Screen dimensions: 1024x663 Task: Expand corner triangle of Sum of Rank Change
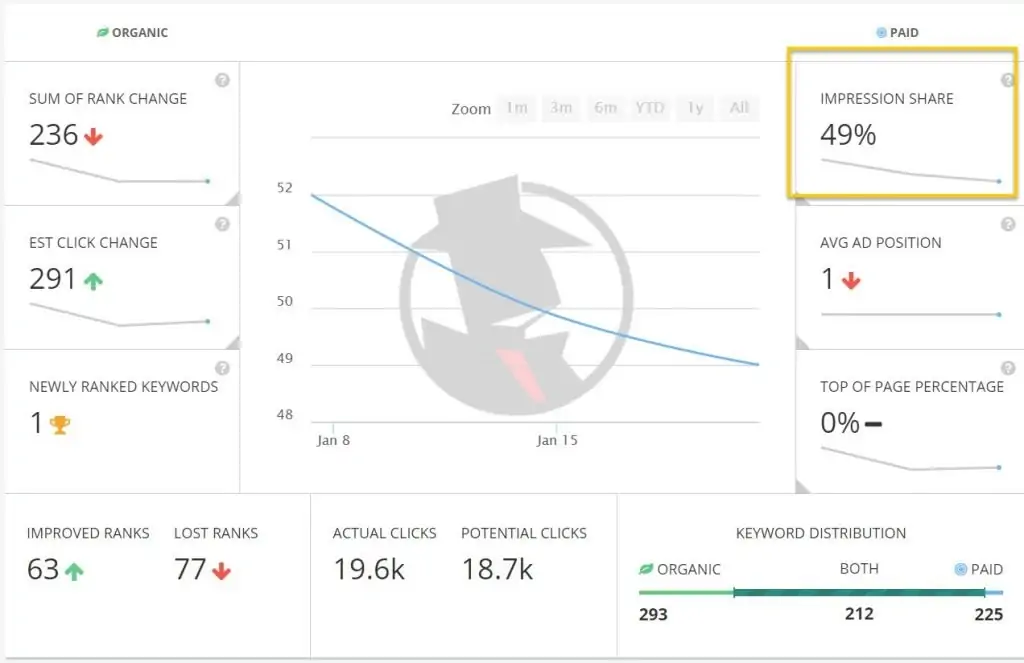(232, 198)
